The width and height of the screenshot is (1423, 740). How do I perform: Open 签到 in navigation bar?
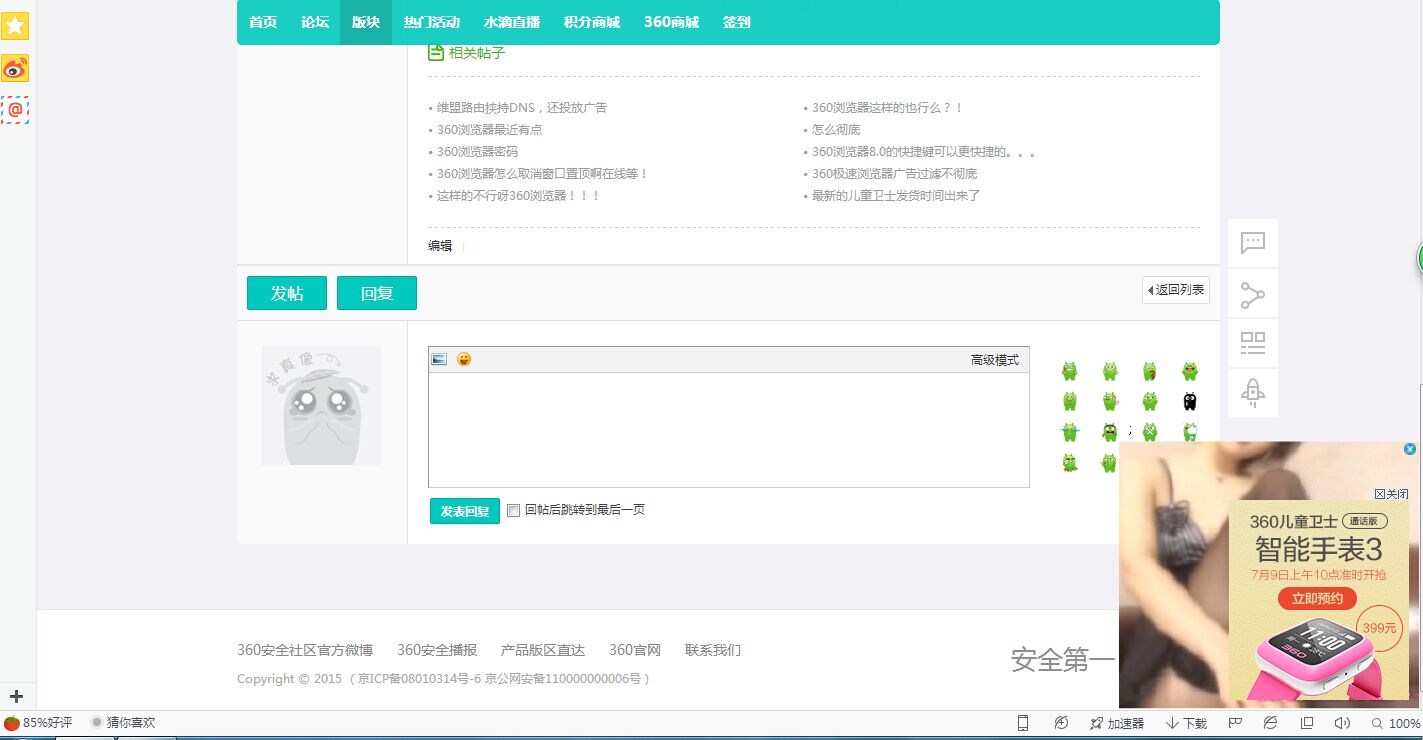tap(737, 22)
